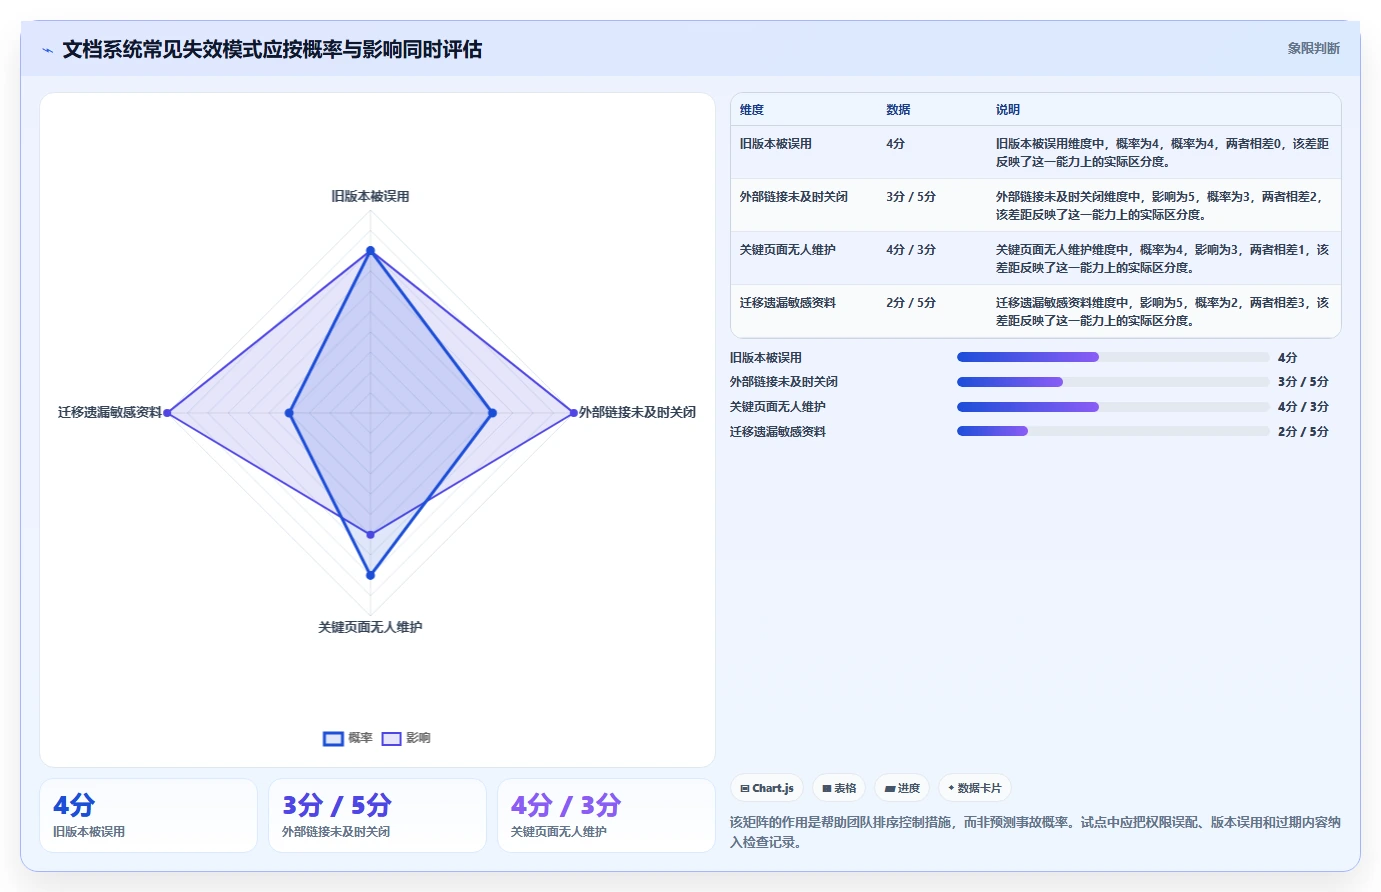This screenshot has height=892, width=1381.
Task: Click the 2分 / 5分 value after the progress bar
Action: pos(1303,432)
